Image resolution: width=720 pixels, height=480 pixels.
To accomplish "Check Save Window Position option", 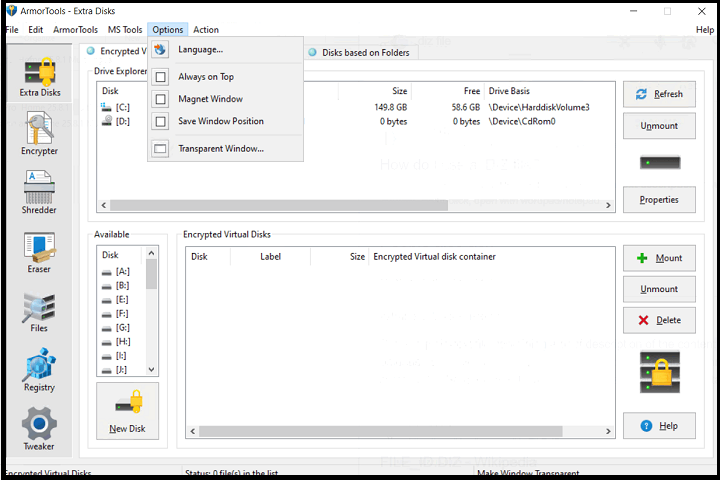I will click(160, 121).
